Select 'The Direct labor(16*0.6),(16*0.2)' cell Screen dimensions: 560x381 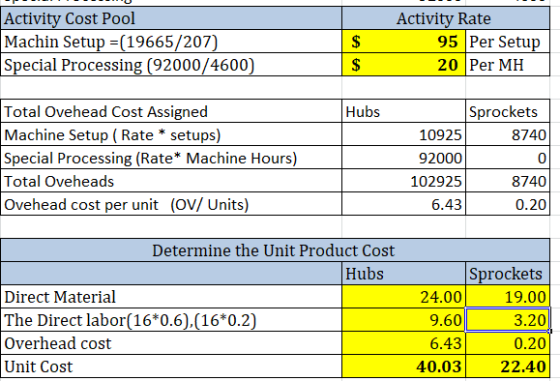click(171, 320)
